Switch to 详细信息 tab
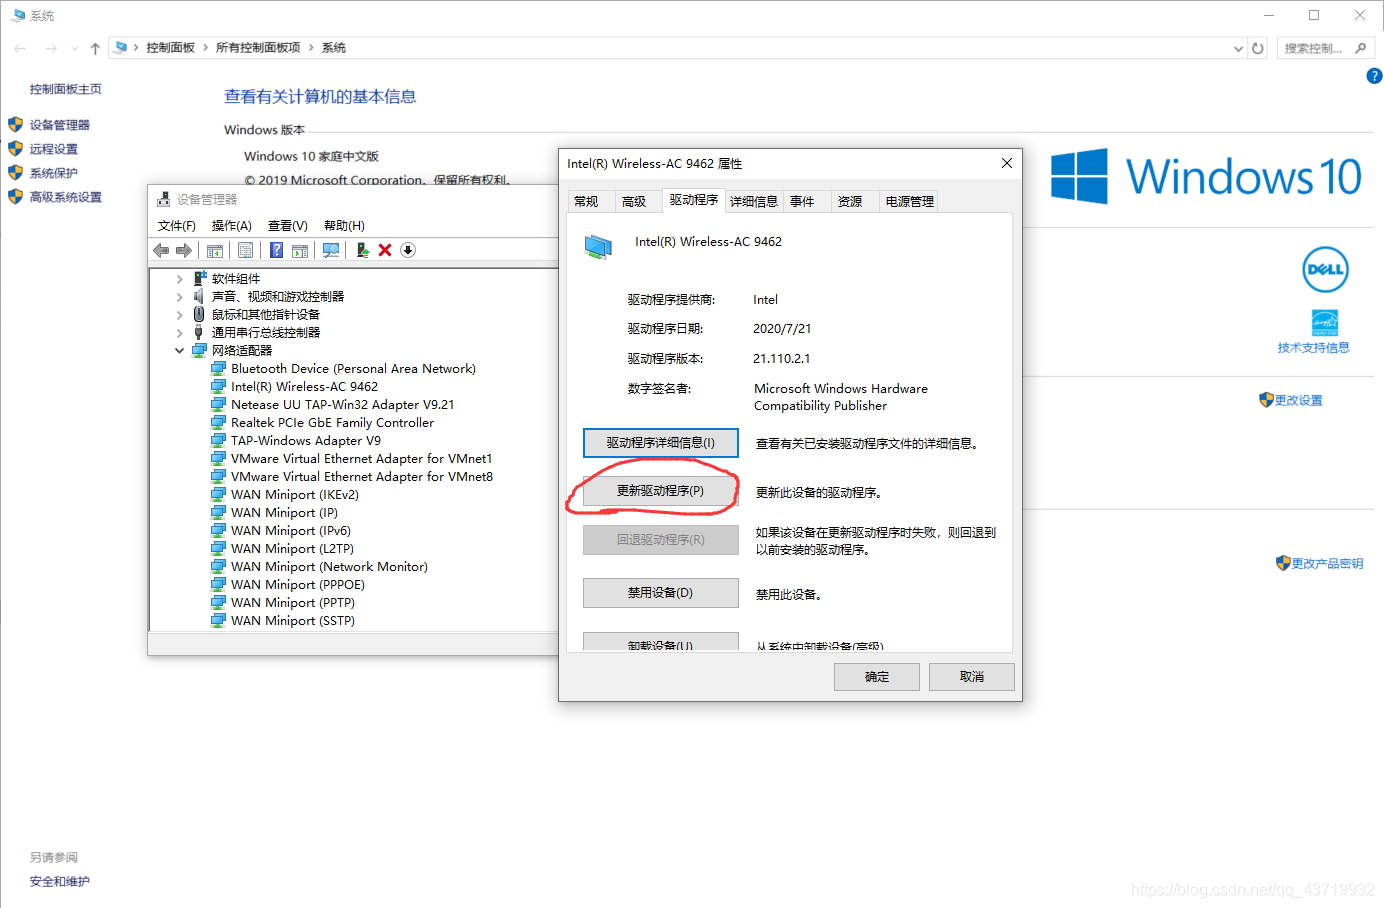Viewport: 1384px width, 908px height. click(x=754, y=201)
